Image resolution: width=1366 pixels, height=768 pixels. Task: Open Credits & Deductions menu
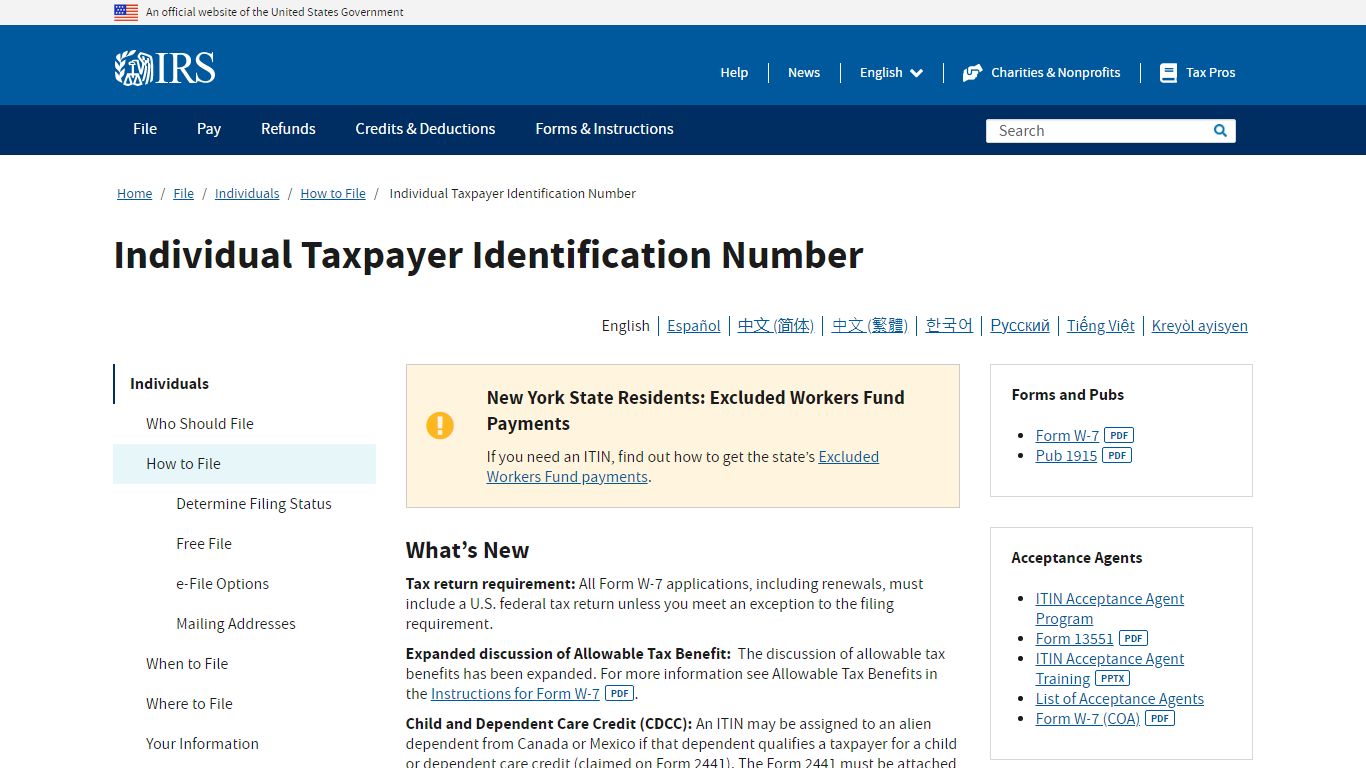[x=425, y=129]
